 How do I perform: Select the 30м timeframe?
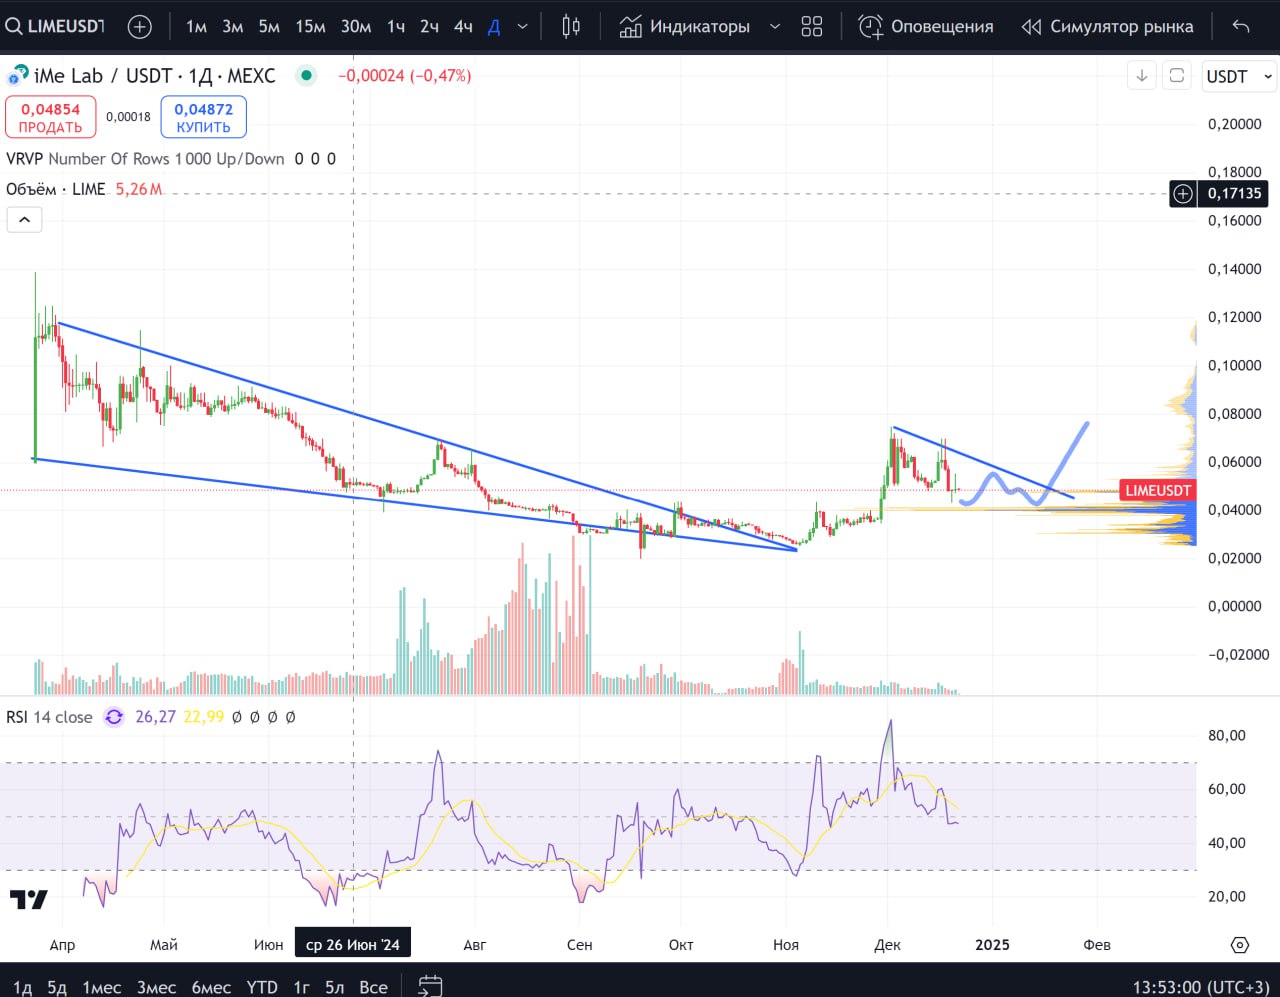(356, 27)
